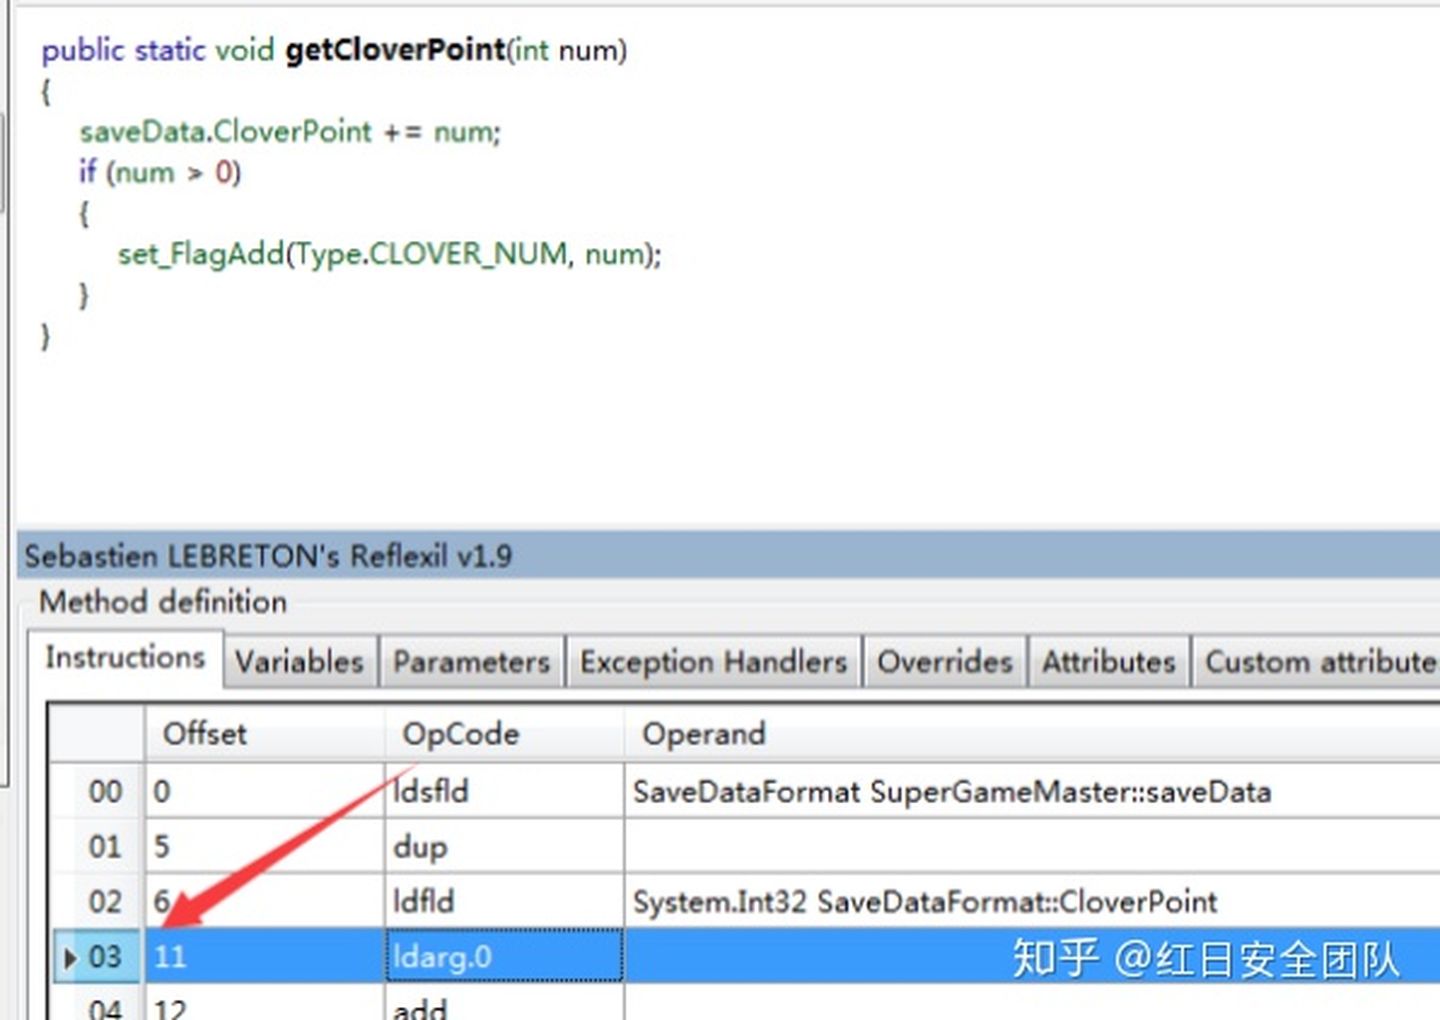Click the OpCode column header
The width and height of the screenshot is (1440, 1020).
point(504,734)
